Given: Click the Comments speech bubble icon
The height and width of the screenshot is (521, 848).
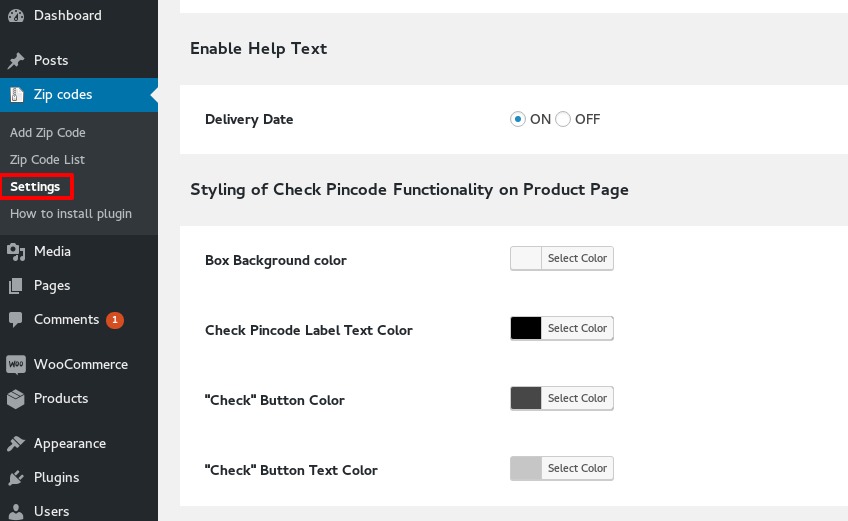Looking at the screenshot, I should [16, 320].
